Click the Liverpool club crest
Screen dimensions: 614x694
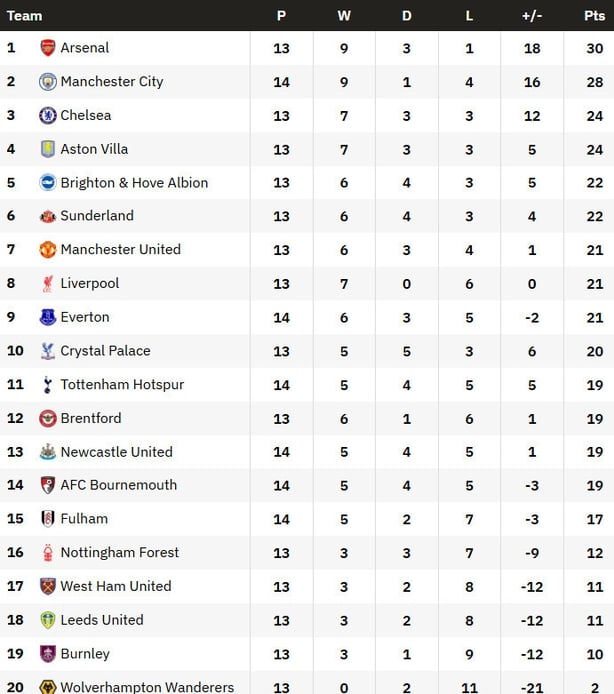click(x=47, y=284)
